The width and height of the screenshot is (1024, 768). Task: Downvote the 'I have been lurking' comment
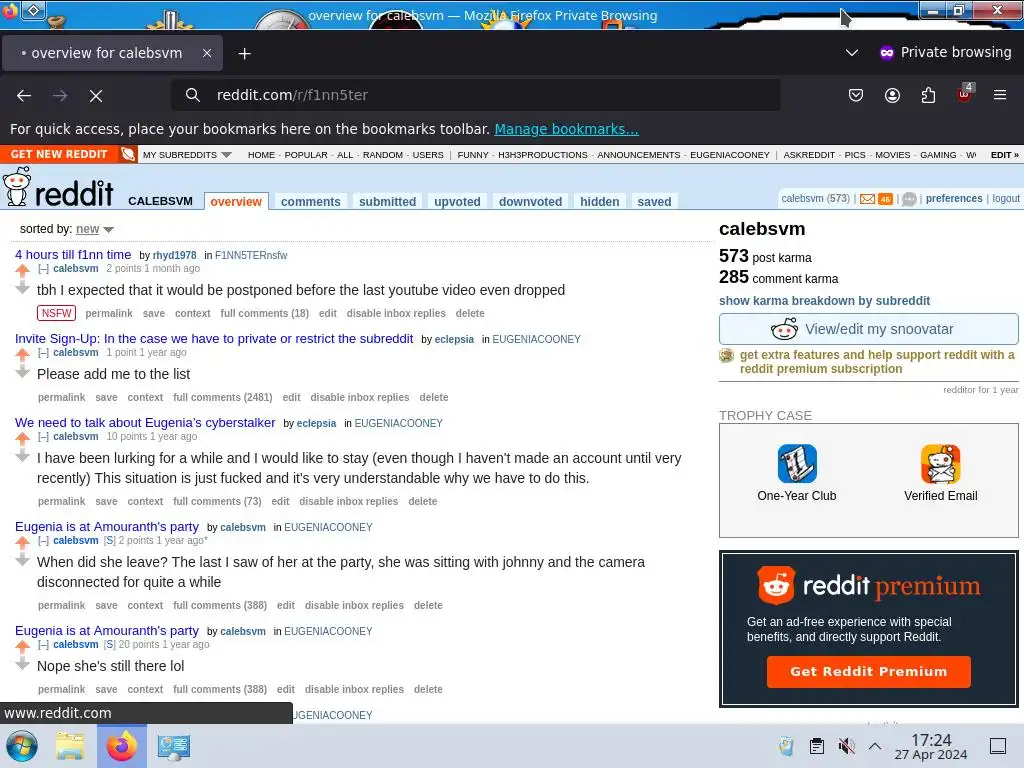pyautogui.click(x=22, y=456)
